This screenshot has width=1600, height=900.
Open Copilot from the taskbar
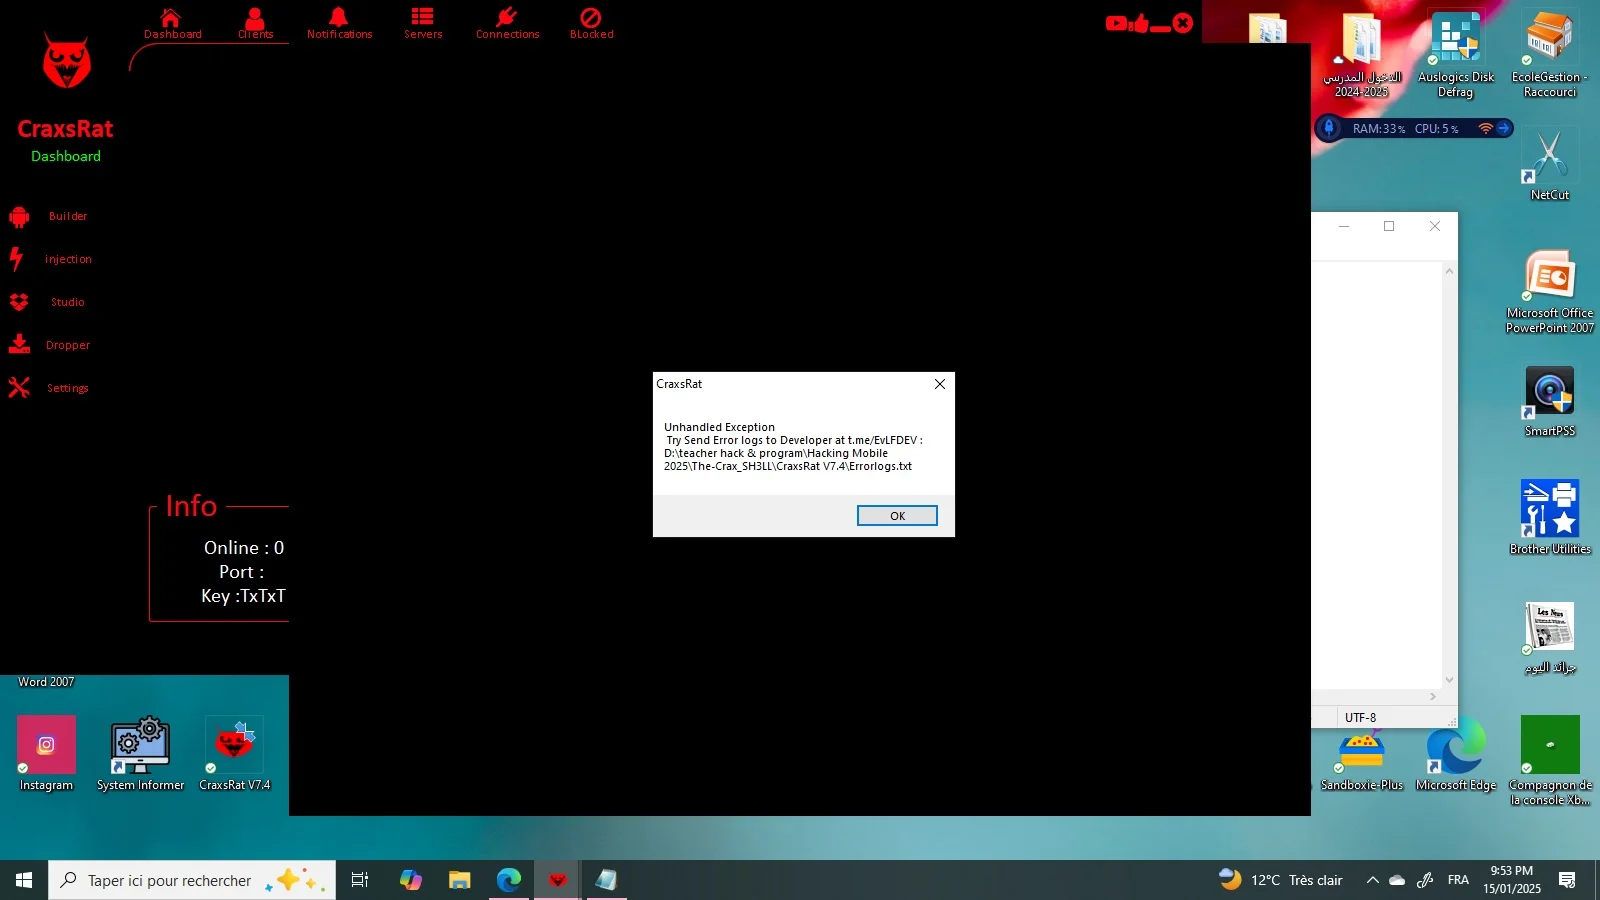[411, 880]
